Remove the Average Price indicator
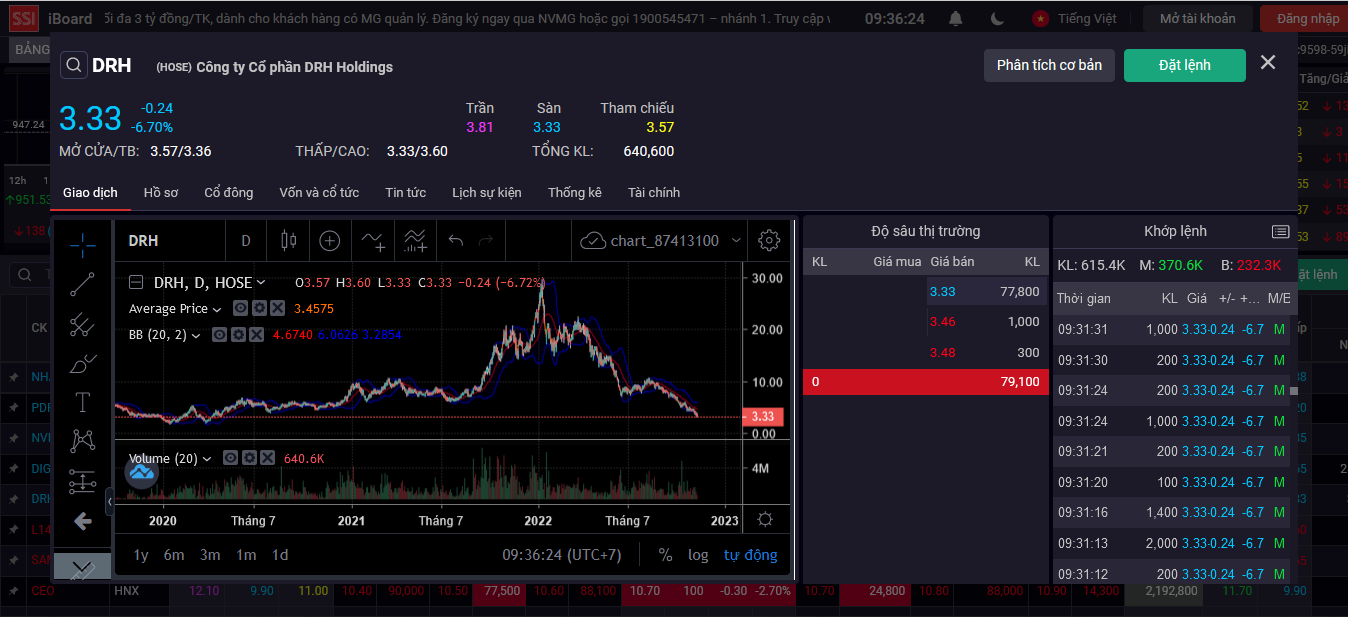 coord(278,309)
